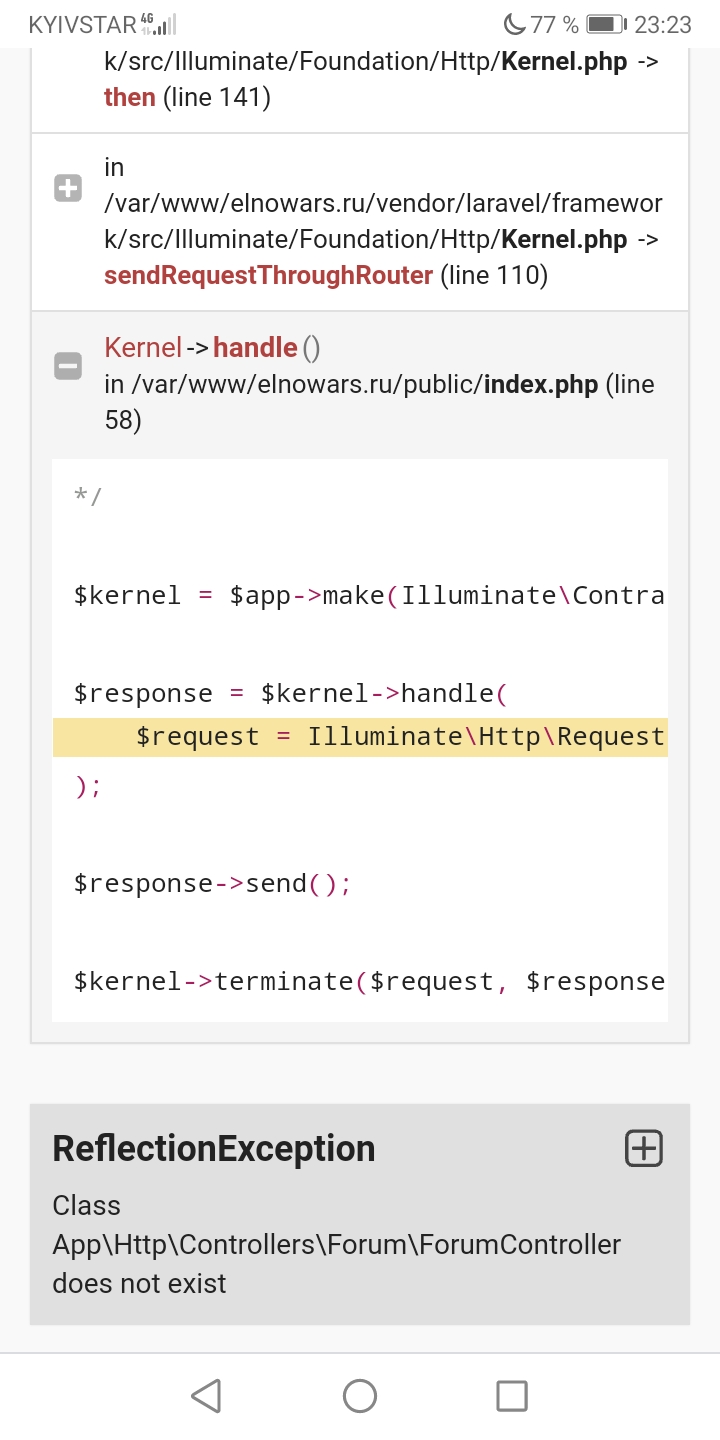Tap the Android home circle button
The width and height of the screenshot is (720, 1440).
[x=360, y=1395]
